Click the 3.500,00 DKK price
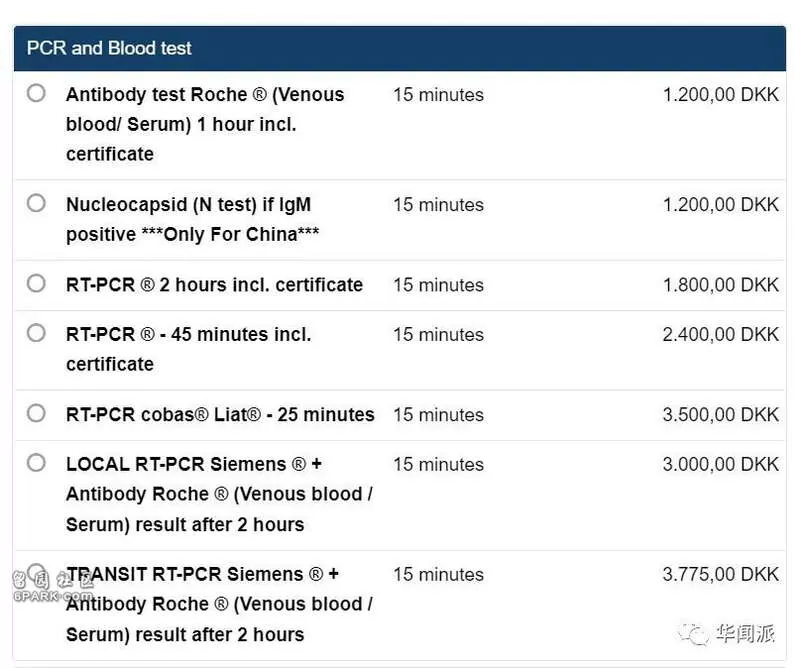This screenshot has width=800, height=668. [720, 414]
